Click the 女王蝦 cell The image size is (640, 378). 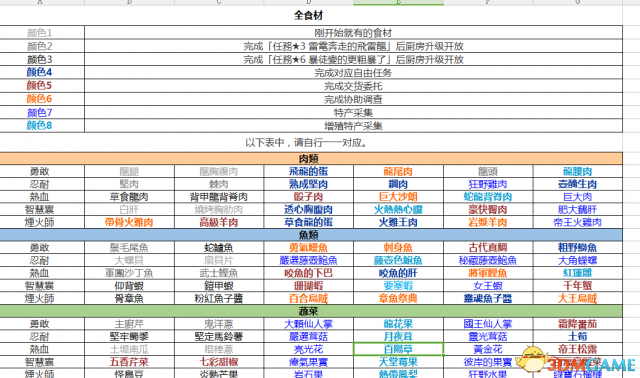click(488, 285)
